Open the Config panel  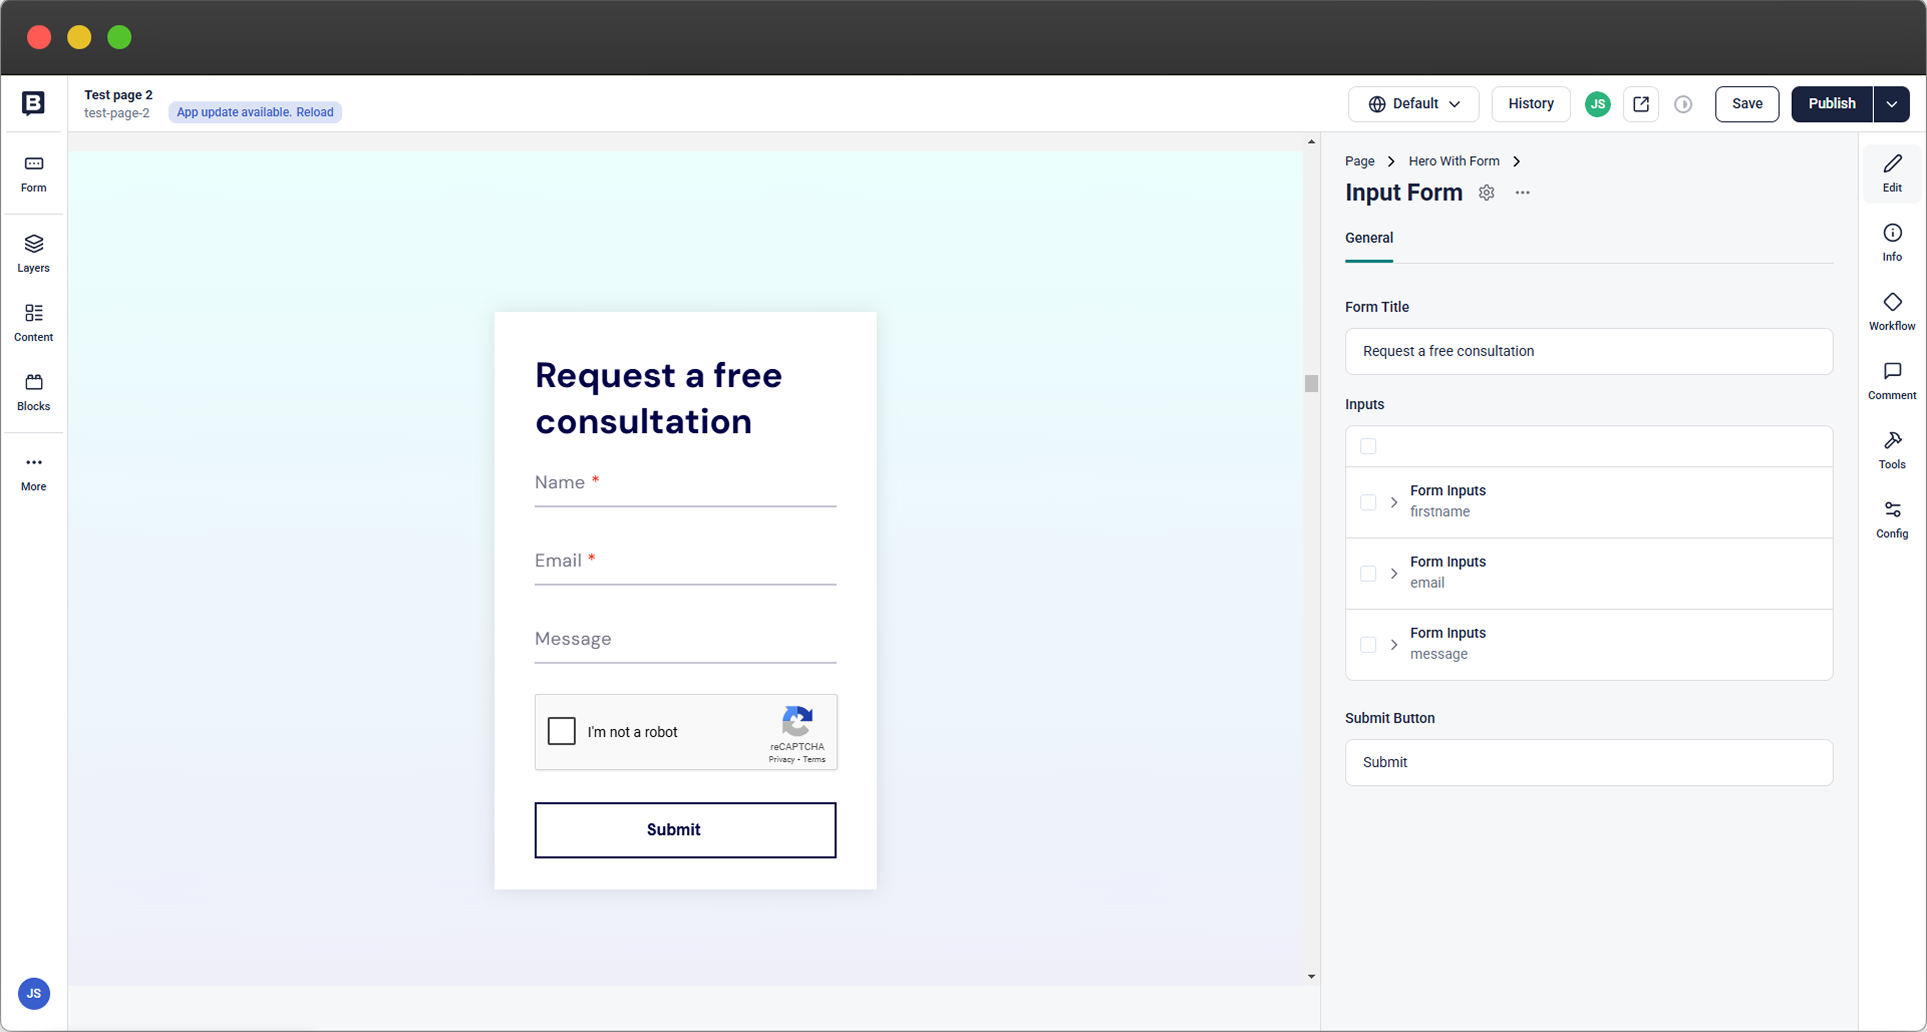[1892, 519]
